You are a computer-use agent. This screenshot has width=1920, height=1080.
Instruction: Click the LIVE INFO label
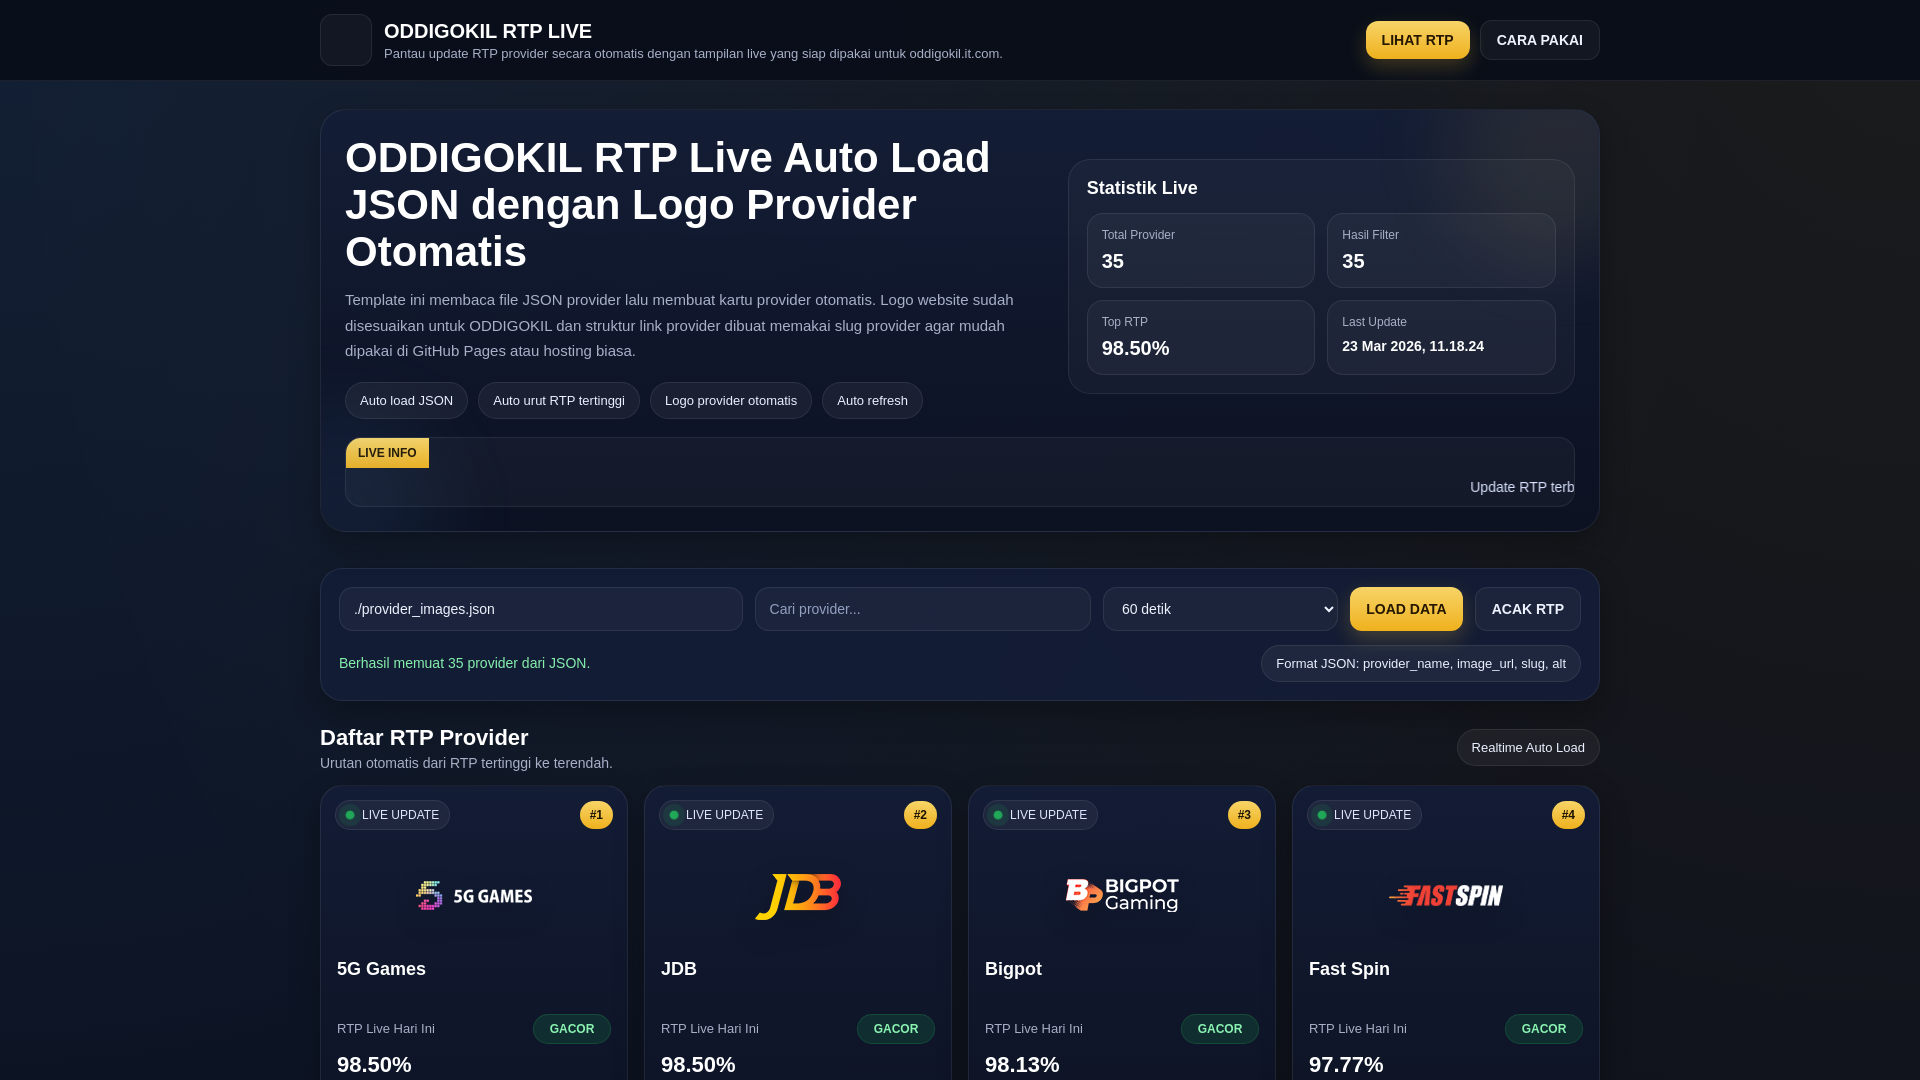click(387, 453)
